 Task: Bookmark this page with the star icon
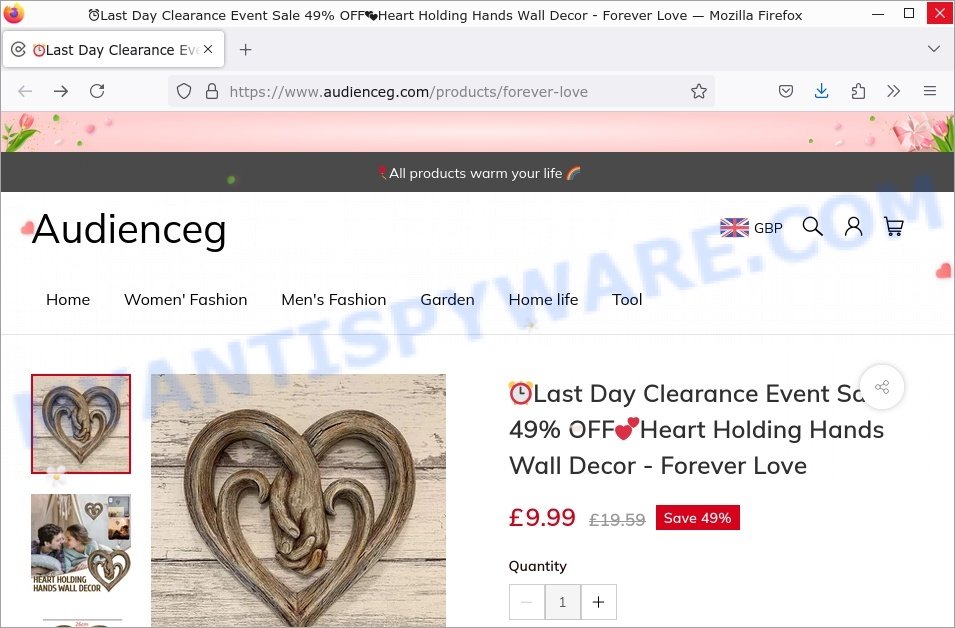[x=699, y=91]
